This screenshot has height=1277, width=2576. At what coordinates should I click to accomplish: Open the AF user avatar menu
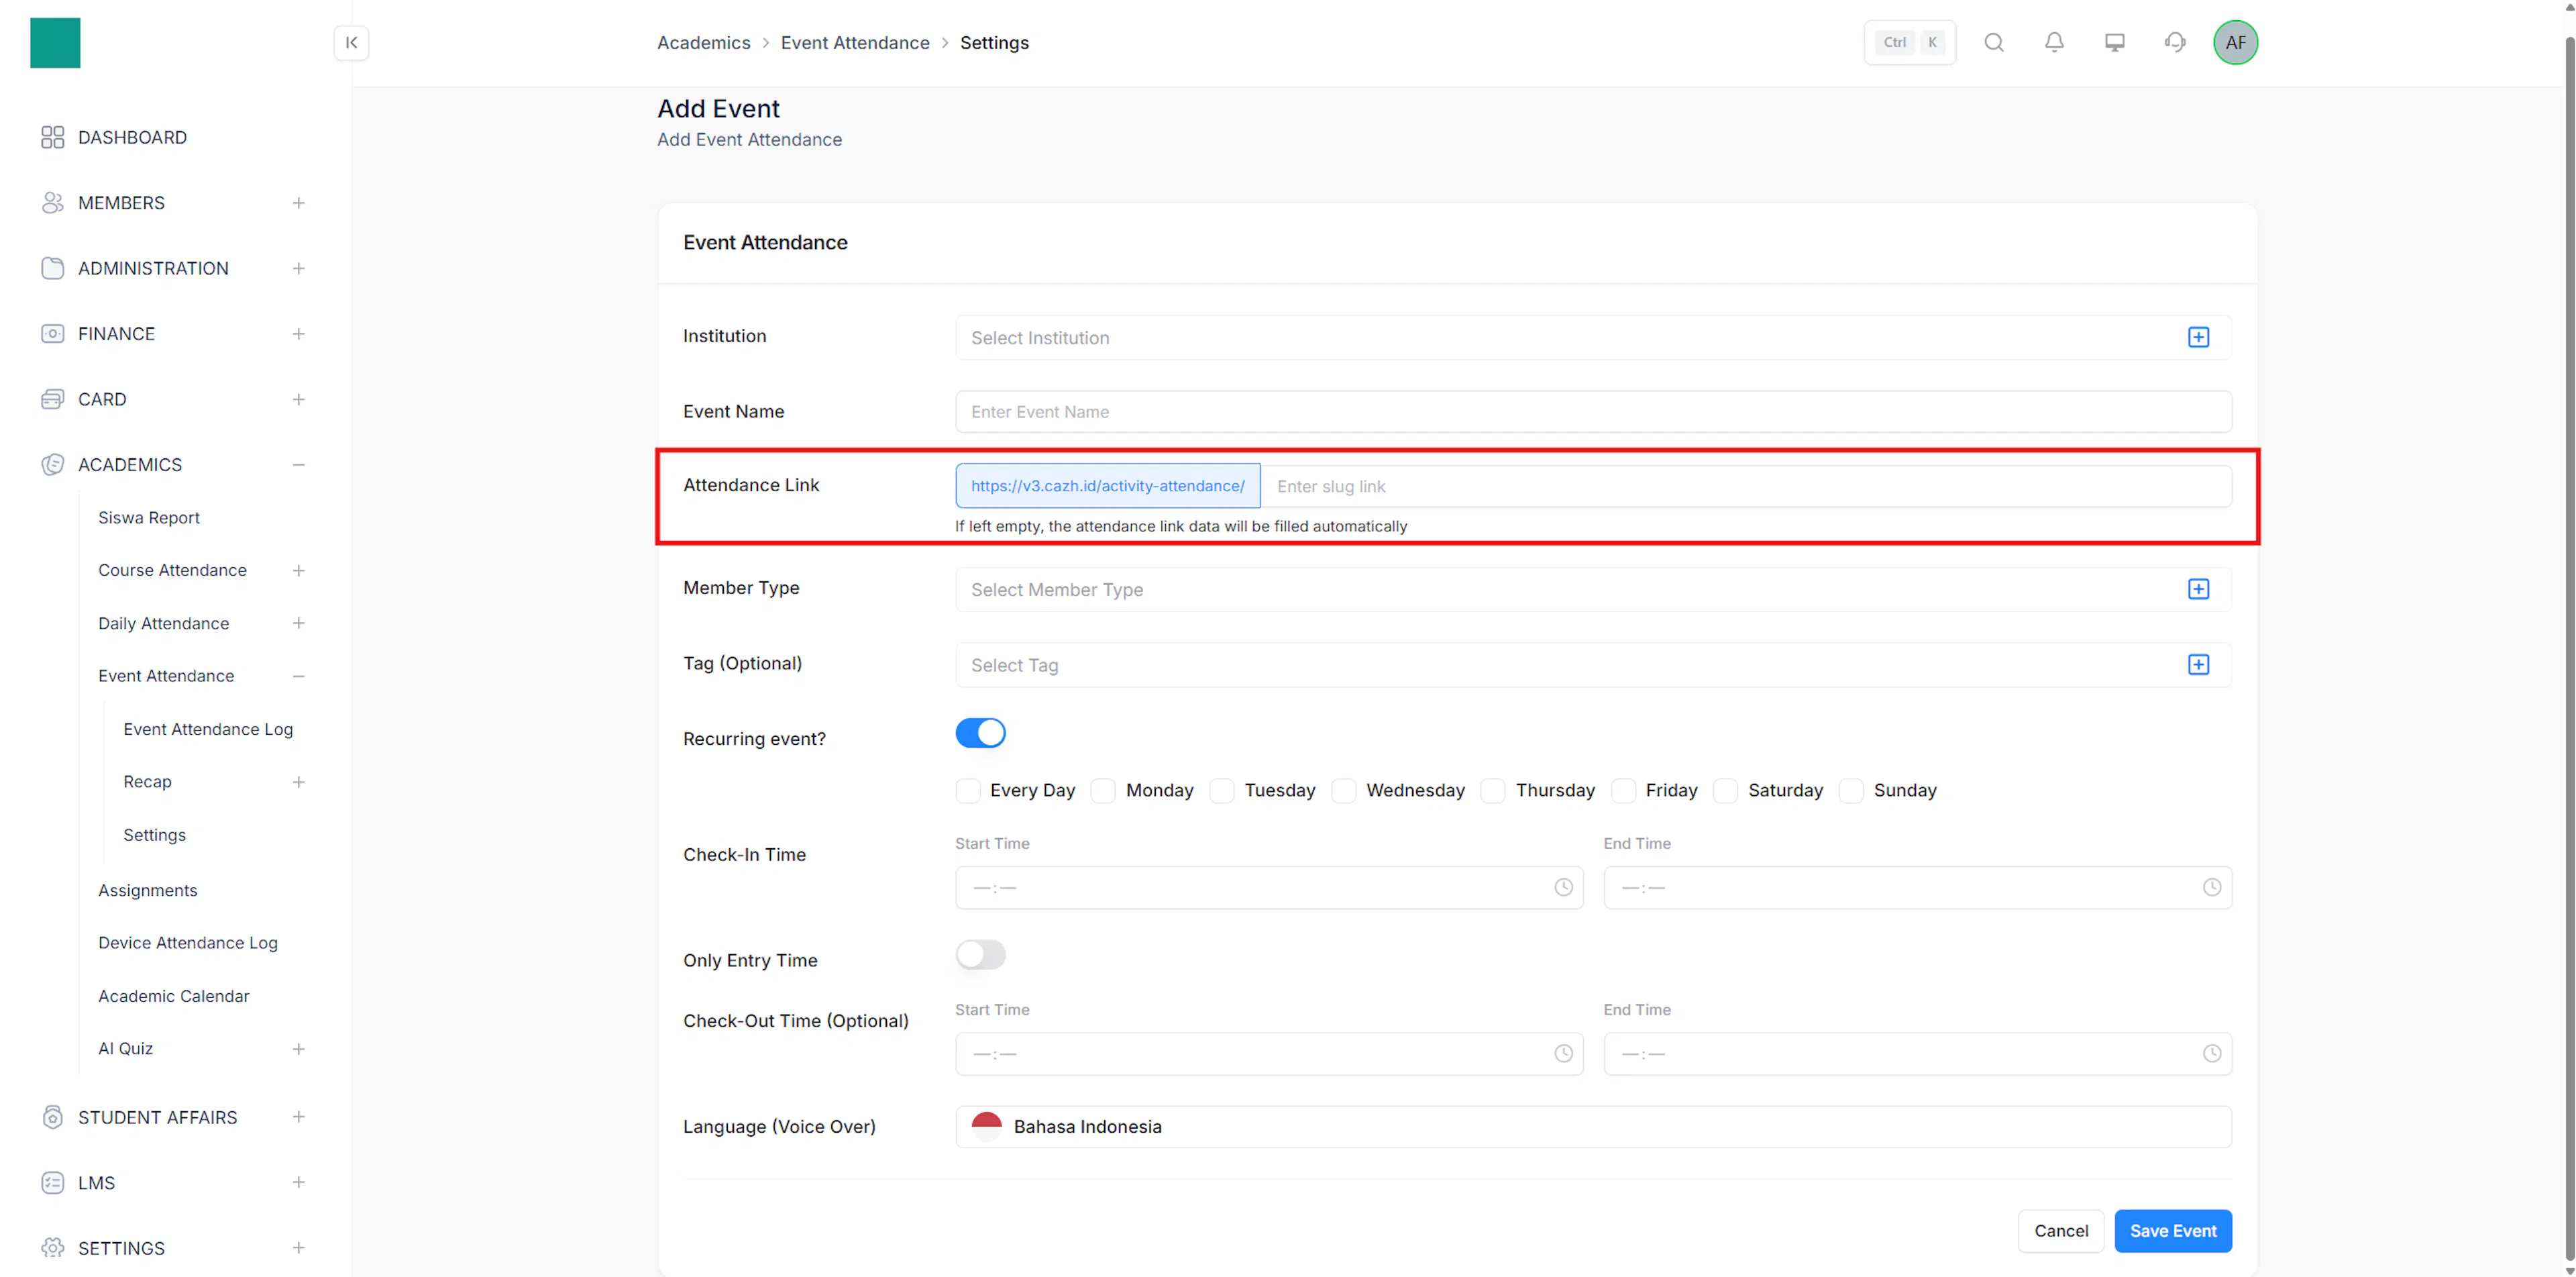2235,42
